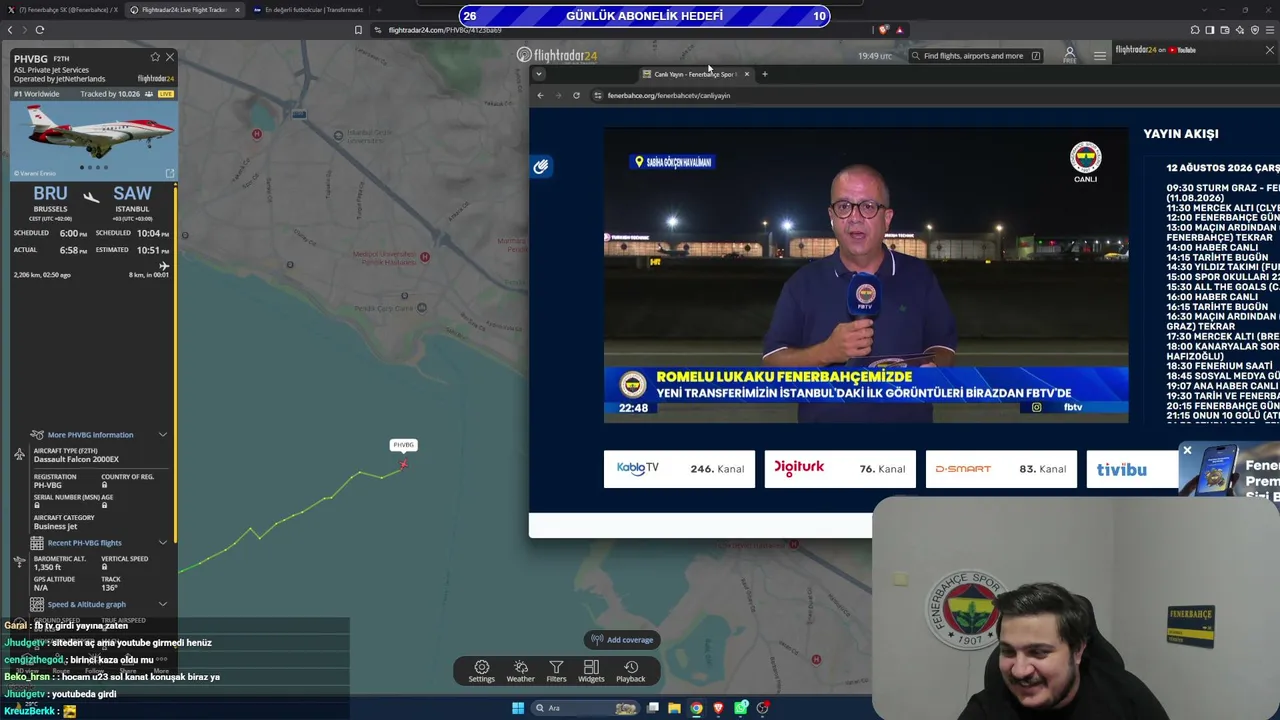The image size is (1280, 720).
Task: Open the Flightradar24 hamburger menu
Action: point(1100,56)
